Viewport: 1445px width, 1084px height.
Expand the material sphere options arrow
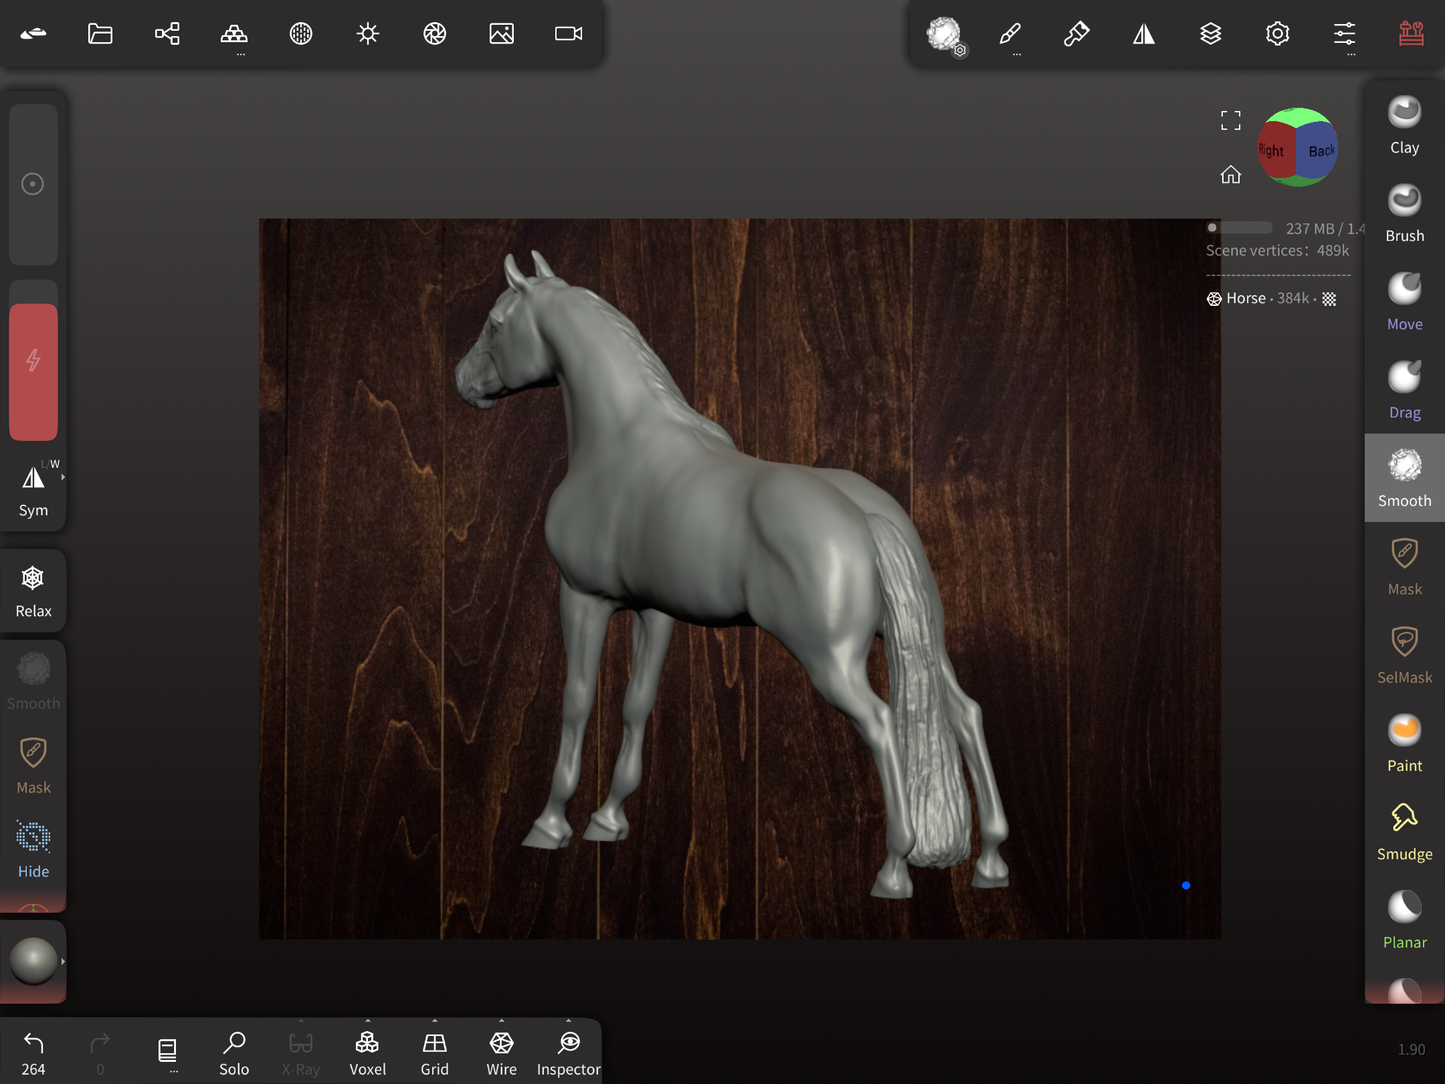click(63, 962)
